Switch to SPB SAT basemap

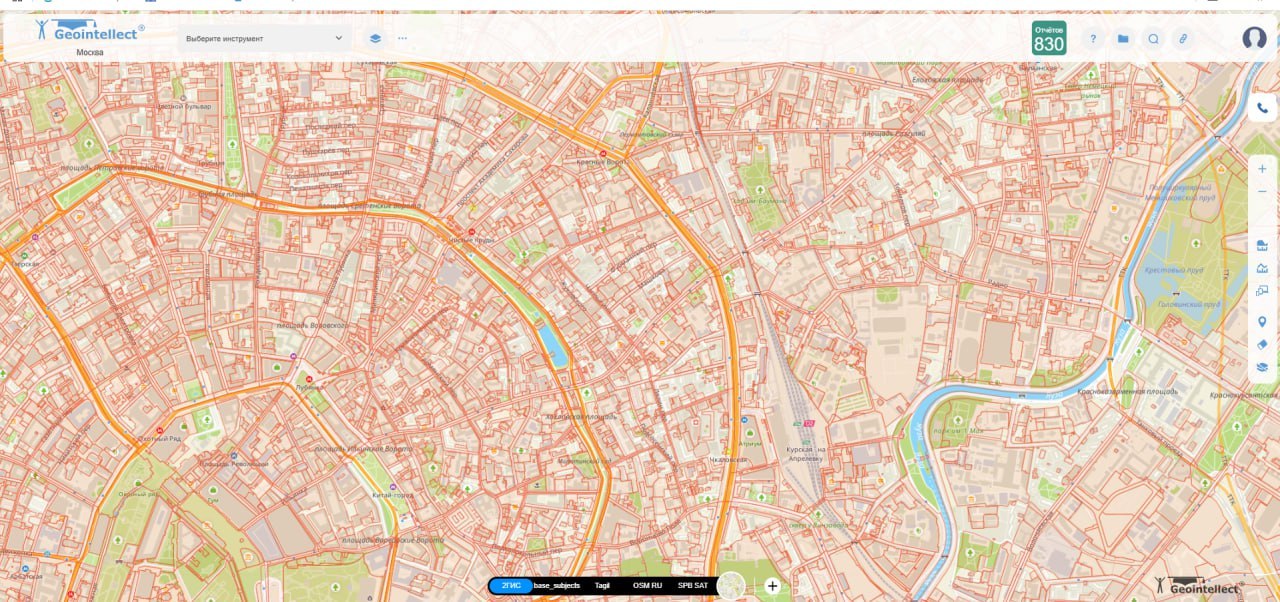tap(693, 585)
